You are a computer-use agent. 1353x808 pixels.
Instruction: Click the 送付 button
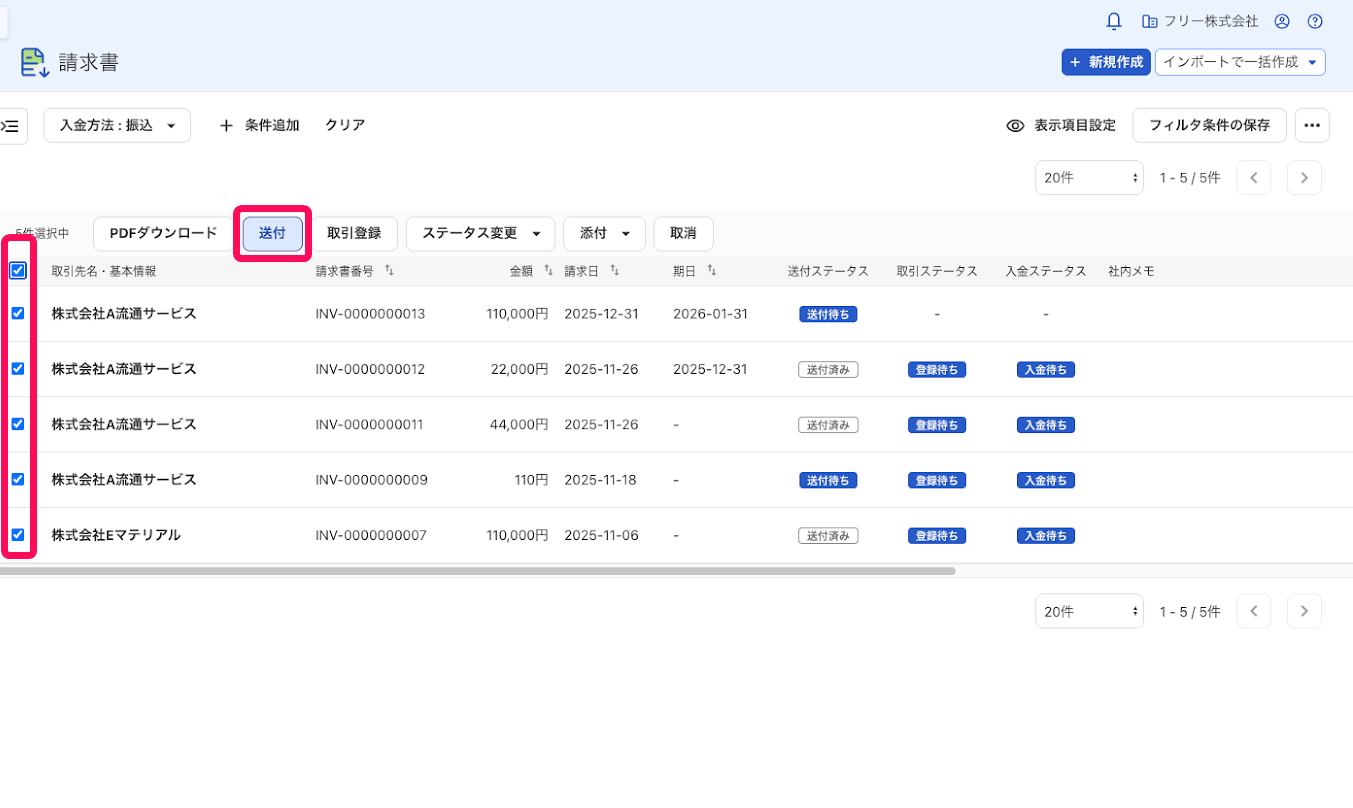pos(273,233)
